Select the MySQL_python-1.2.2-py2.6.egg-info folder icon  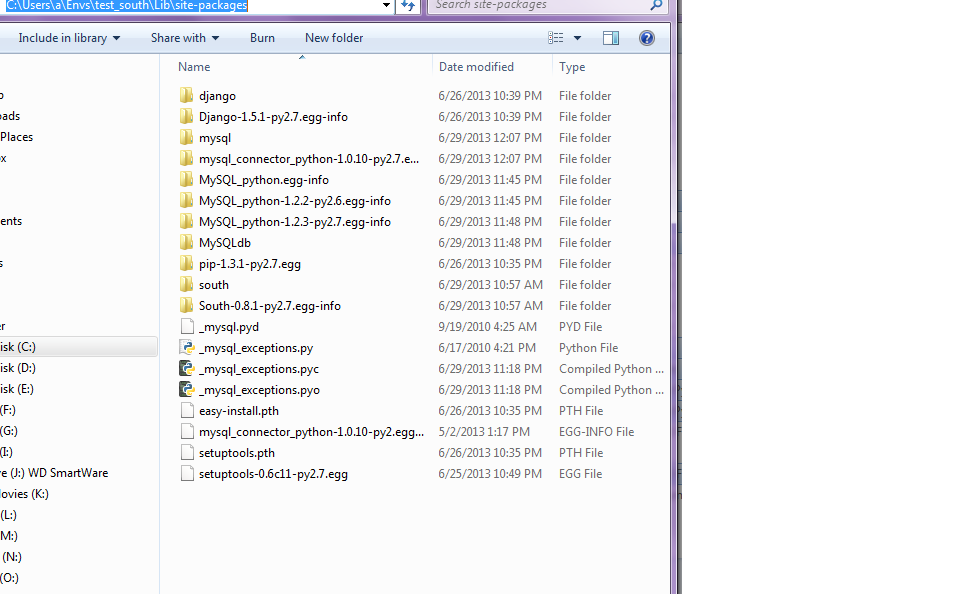point(187,200)
